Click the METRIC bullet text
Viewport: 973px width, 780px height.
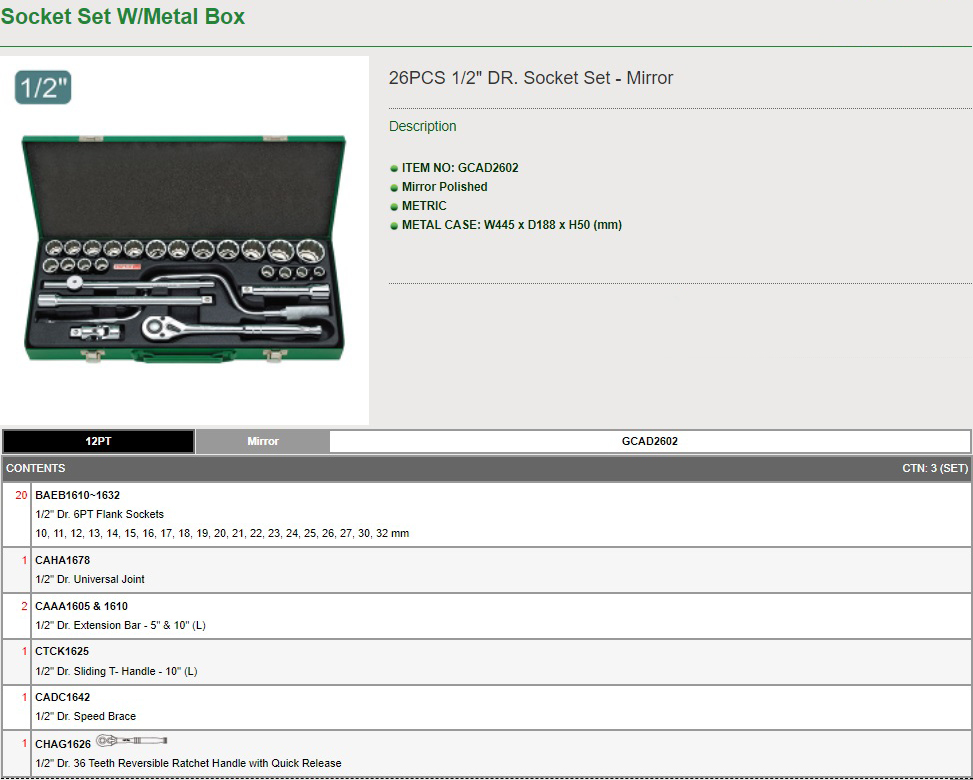click(424, 205)
